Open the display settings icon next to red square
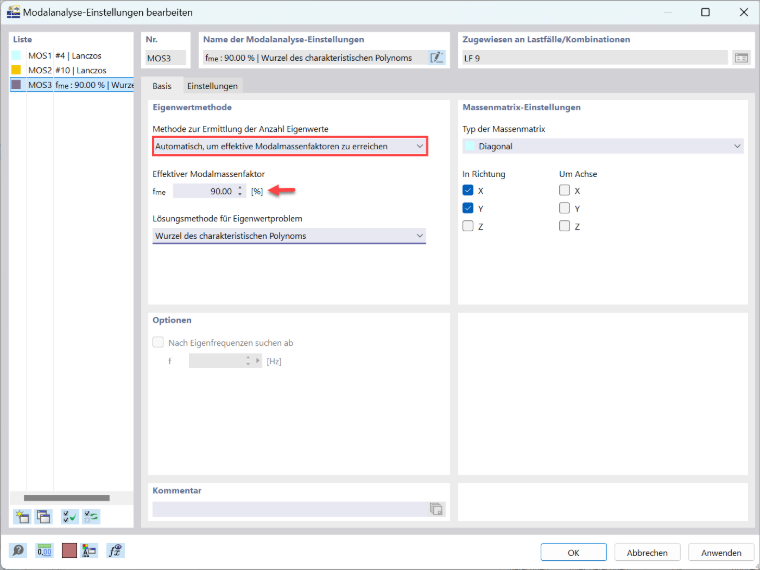 [89, 551]
